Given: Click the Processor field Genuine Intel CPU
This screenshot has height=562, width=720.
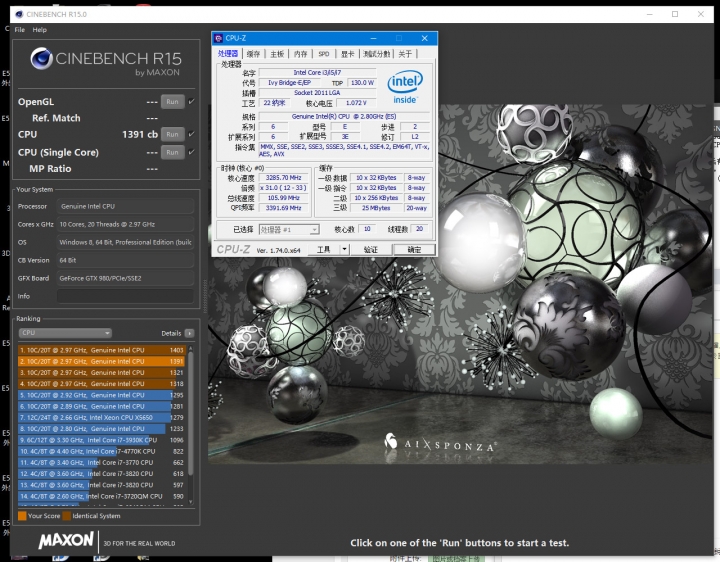Looking at the screenshot, I should 125,207.
